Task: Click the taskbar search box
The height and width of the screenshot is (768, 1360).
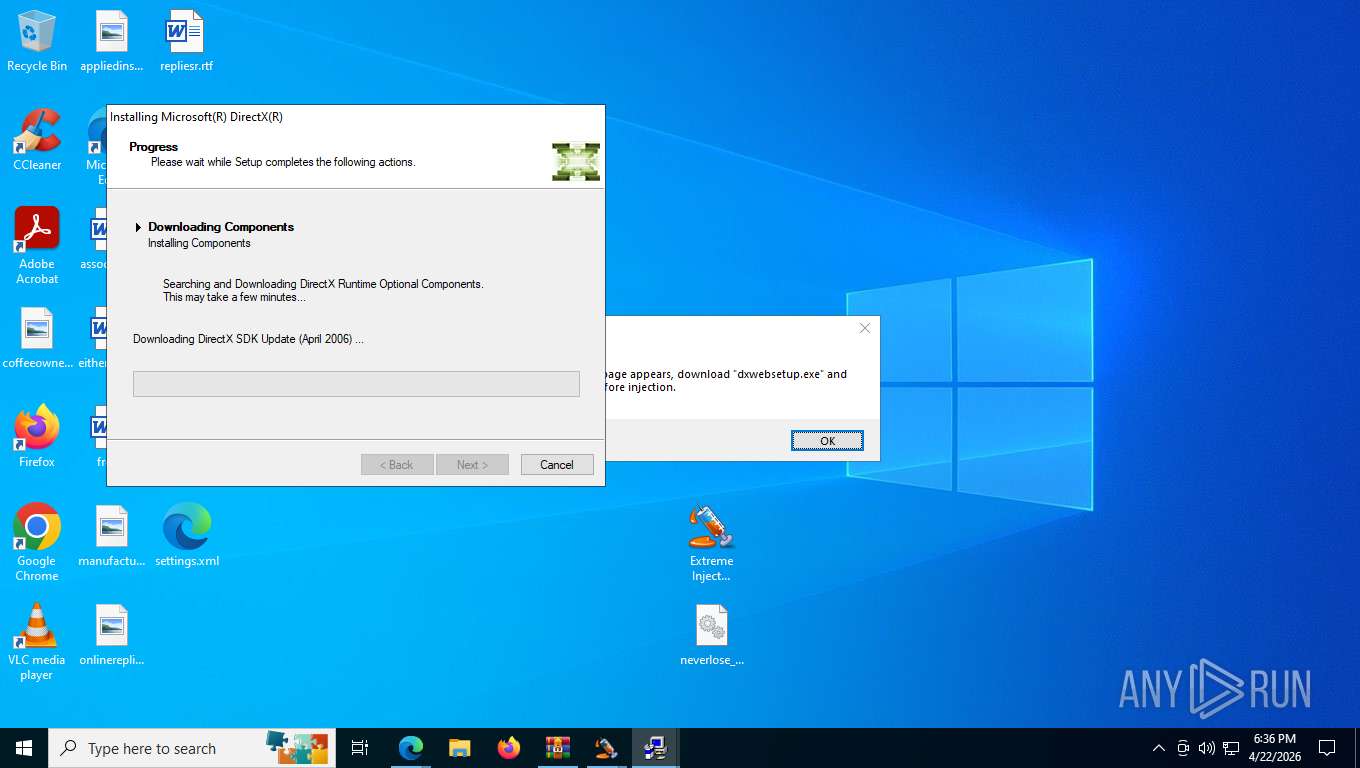Action: click(x=192, y=748)
